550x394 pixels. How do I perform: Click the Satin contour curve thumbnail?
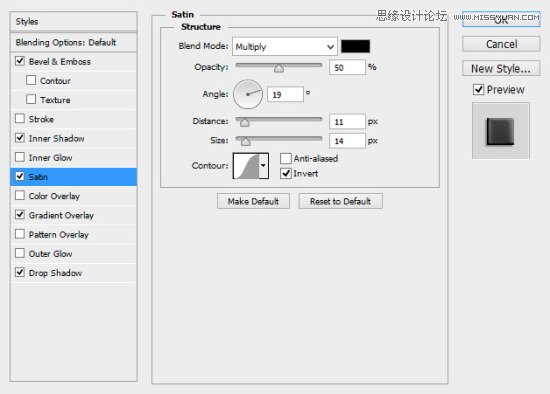[x=246, y=166]
